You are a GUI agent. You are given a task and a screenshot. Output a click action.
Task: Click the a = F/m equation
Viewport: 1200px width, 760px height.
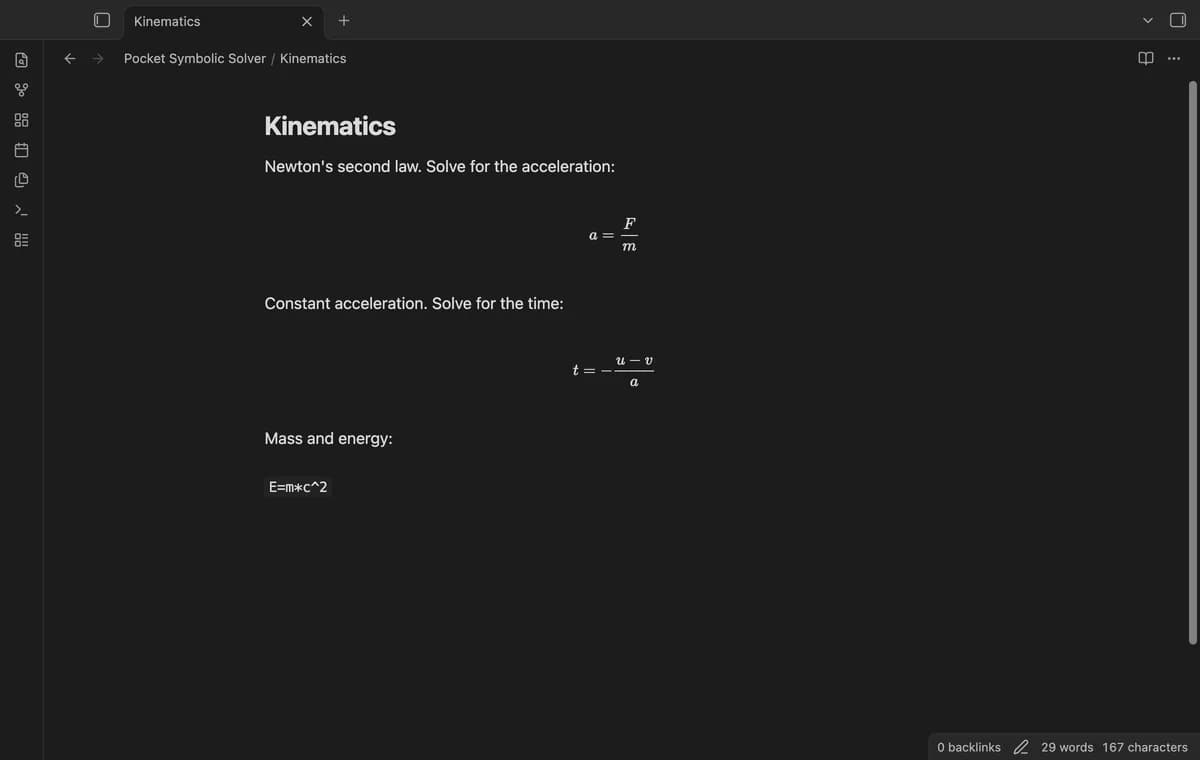tap(614, 235)
